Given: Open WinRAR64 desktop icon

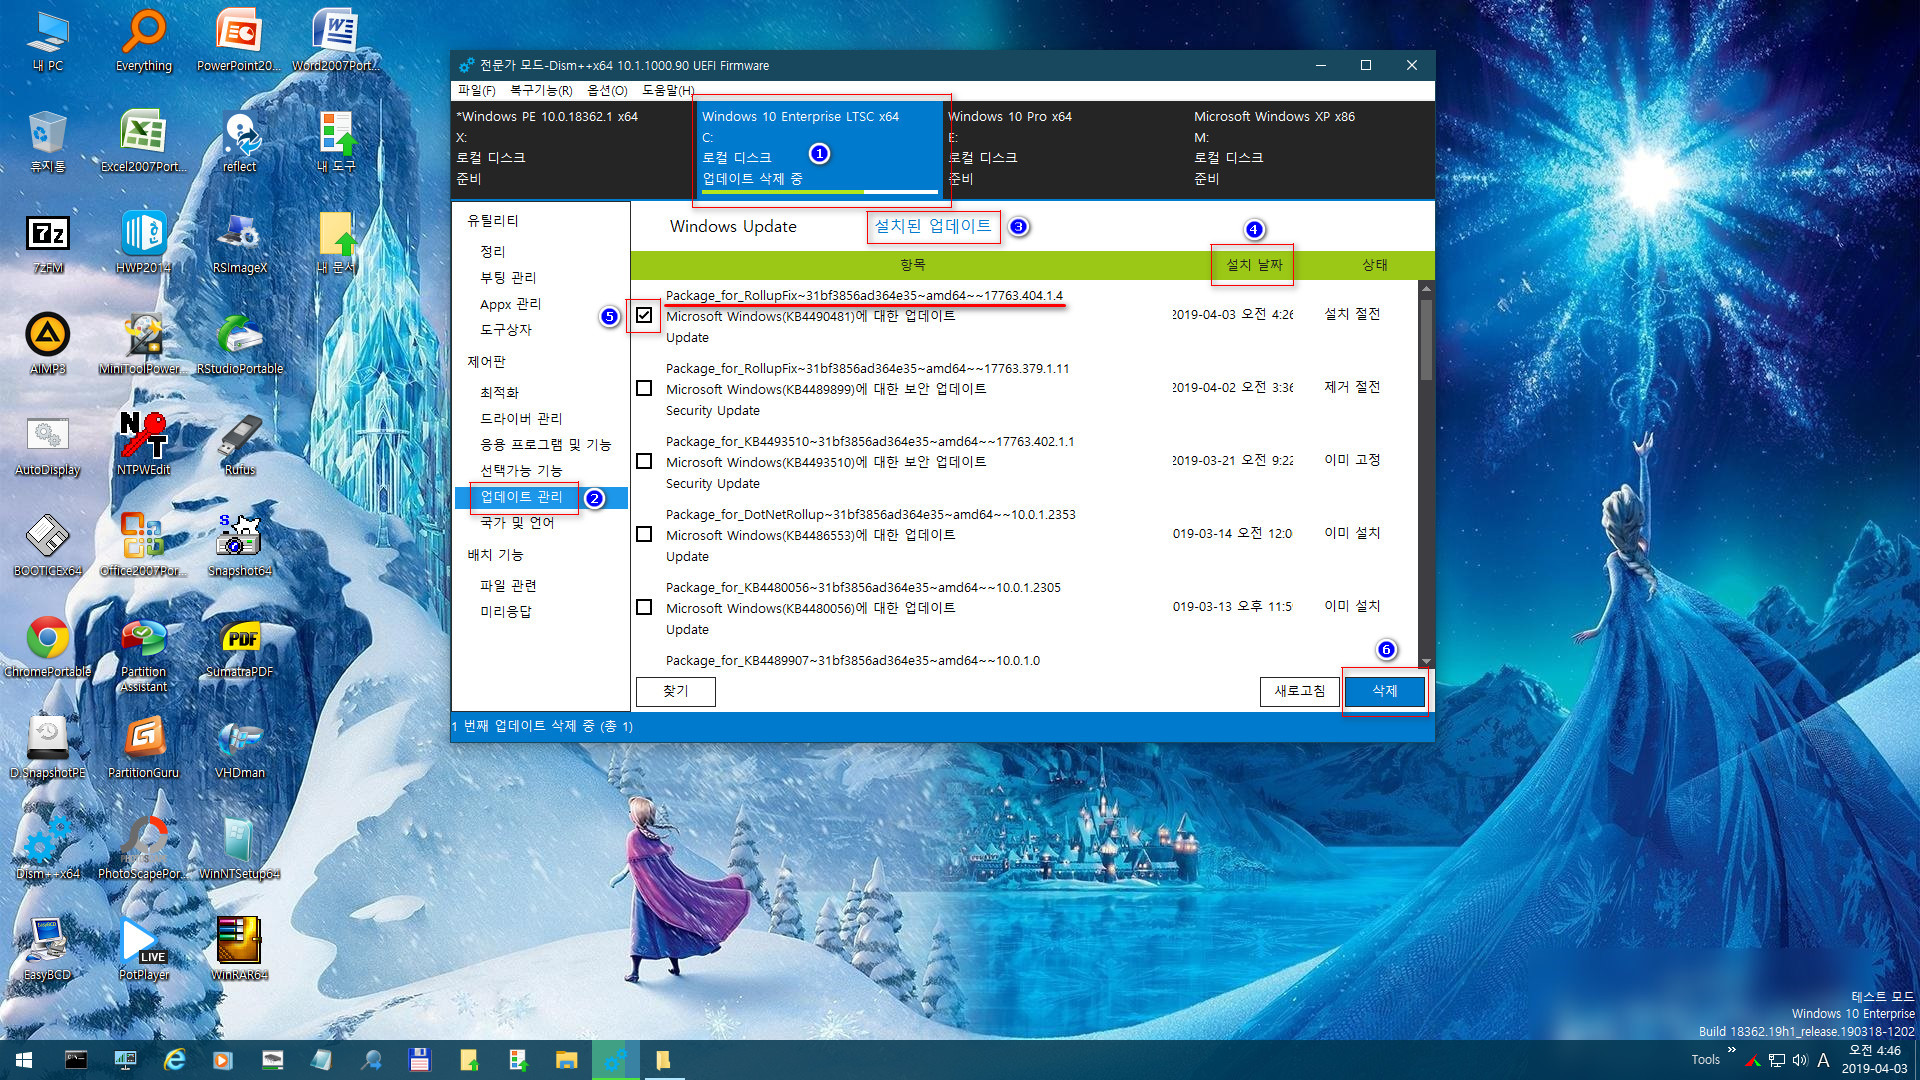Looking at the screenshot, I should pos(240,949).
